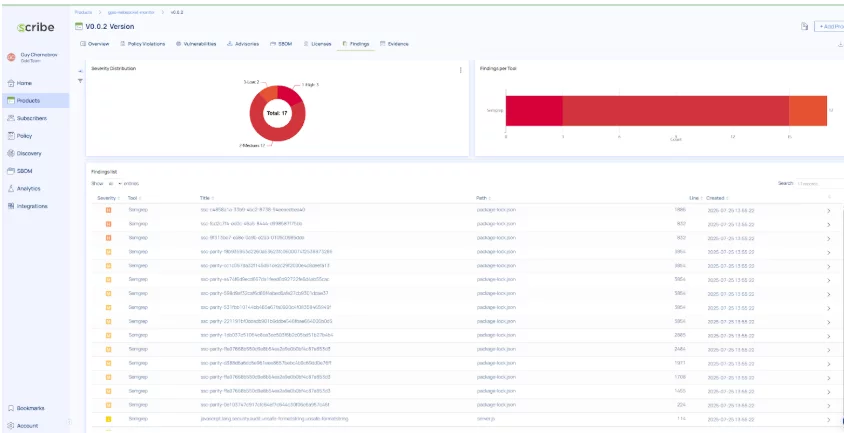Expand the server.js finding row chevron

pos(828,420)
